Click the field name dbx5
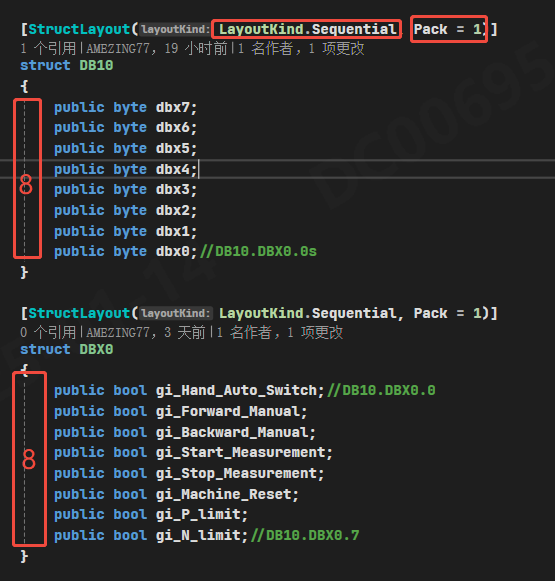This screenshot has height=581, width=555. 173,149
